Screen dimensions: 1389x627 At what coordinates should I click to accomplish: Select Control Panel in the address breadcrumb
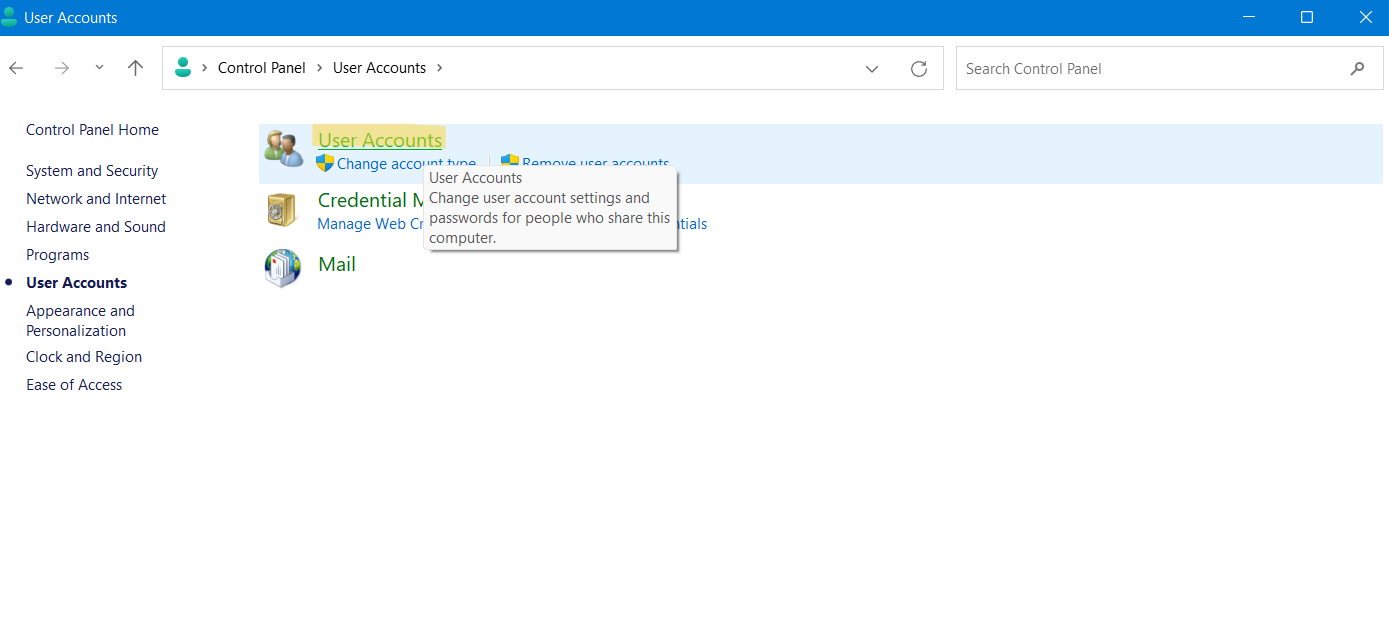[x=262, y=68]
